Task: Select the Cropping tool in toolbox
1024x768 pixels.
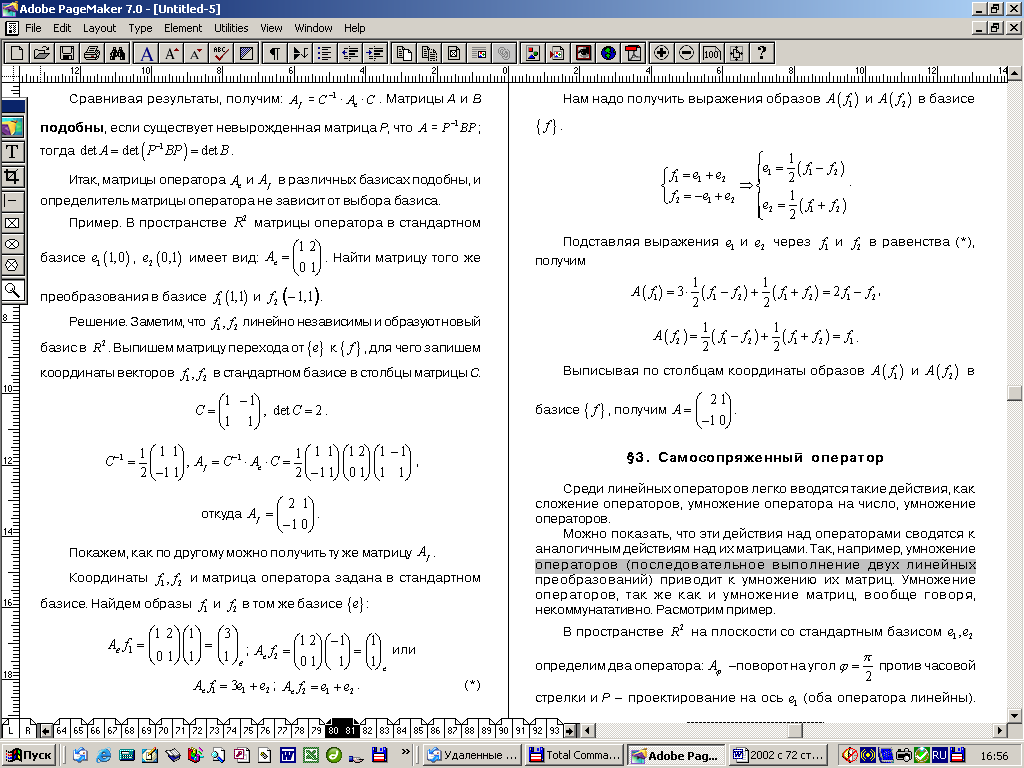Action: (12, 176)
